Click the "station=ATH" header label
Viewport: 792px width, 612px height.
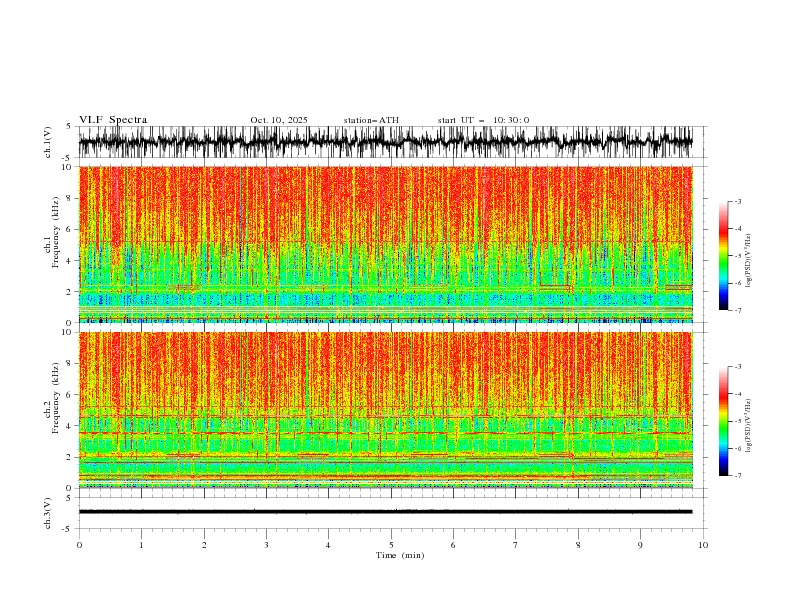point(371,120)
